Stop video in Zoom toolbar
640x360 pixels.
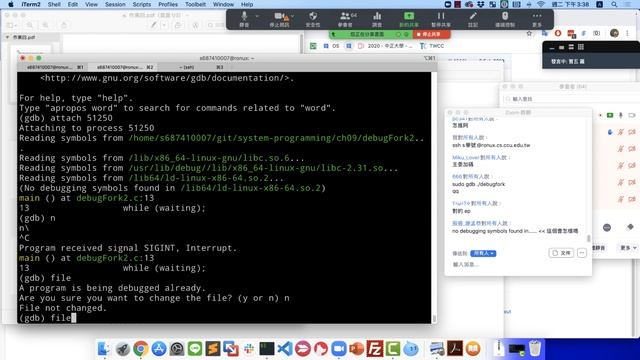(279, 19)
